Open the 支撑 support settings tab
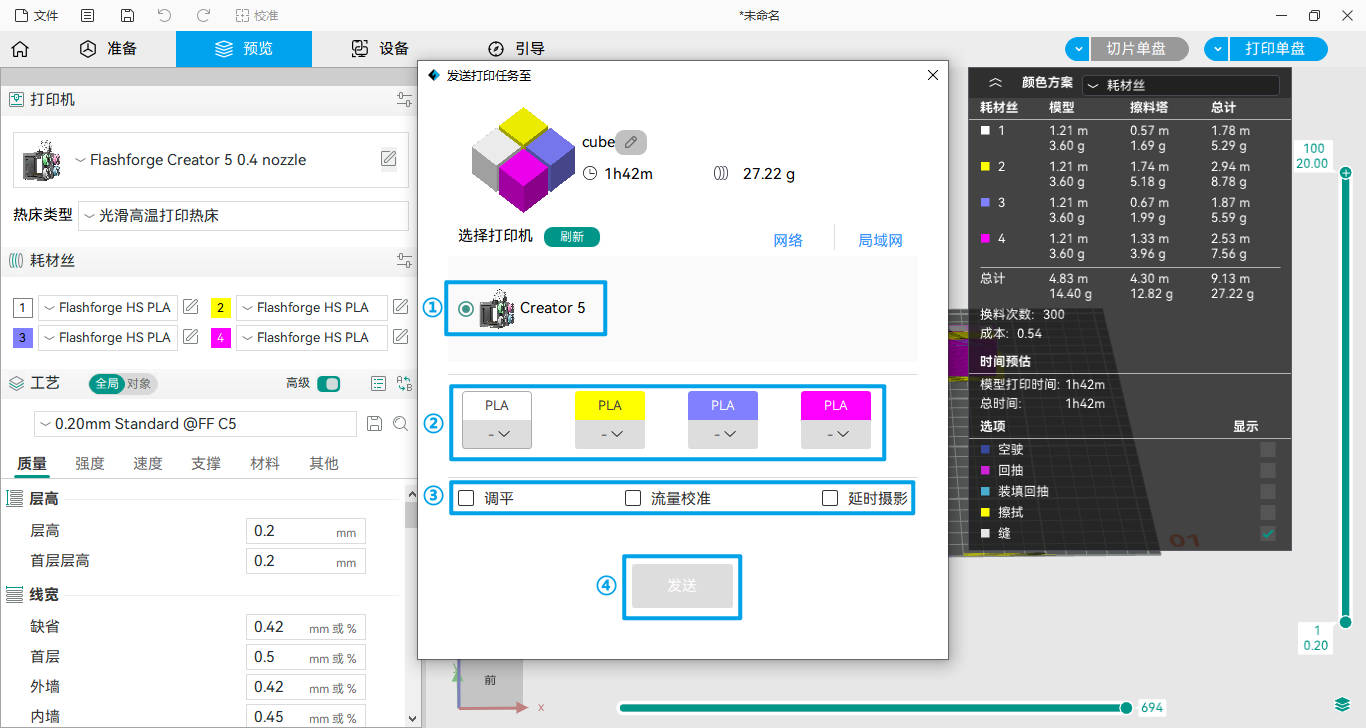This screenshot has height=728, width=1366. tap(206, 464)
